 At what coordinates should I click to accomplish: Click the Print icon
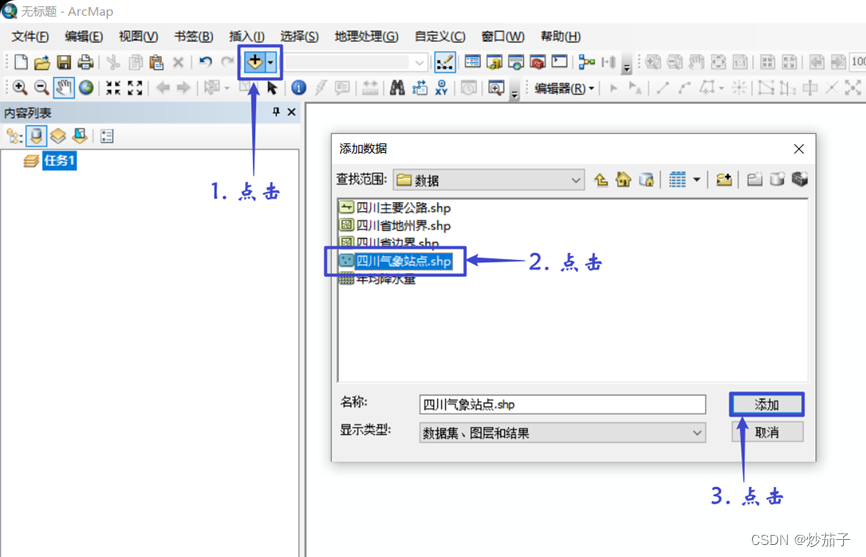coord(85,62)
